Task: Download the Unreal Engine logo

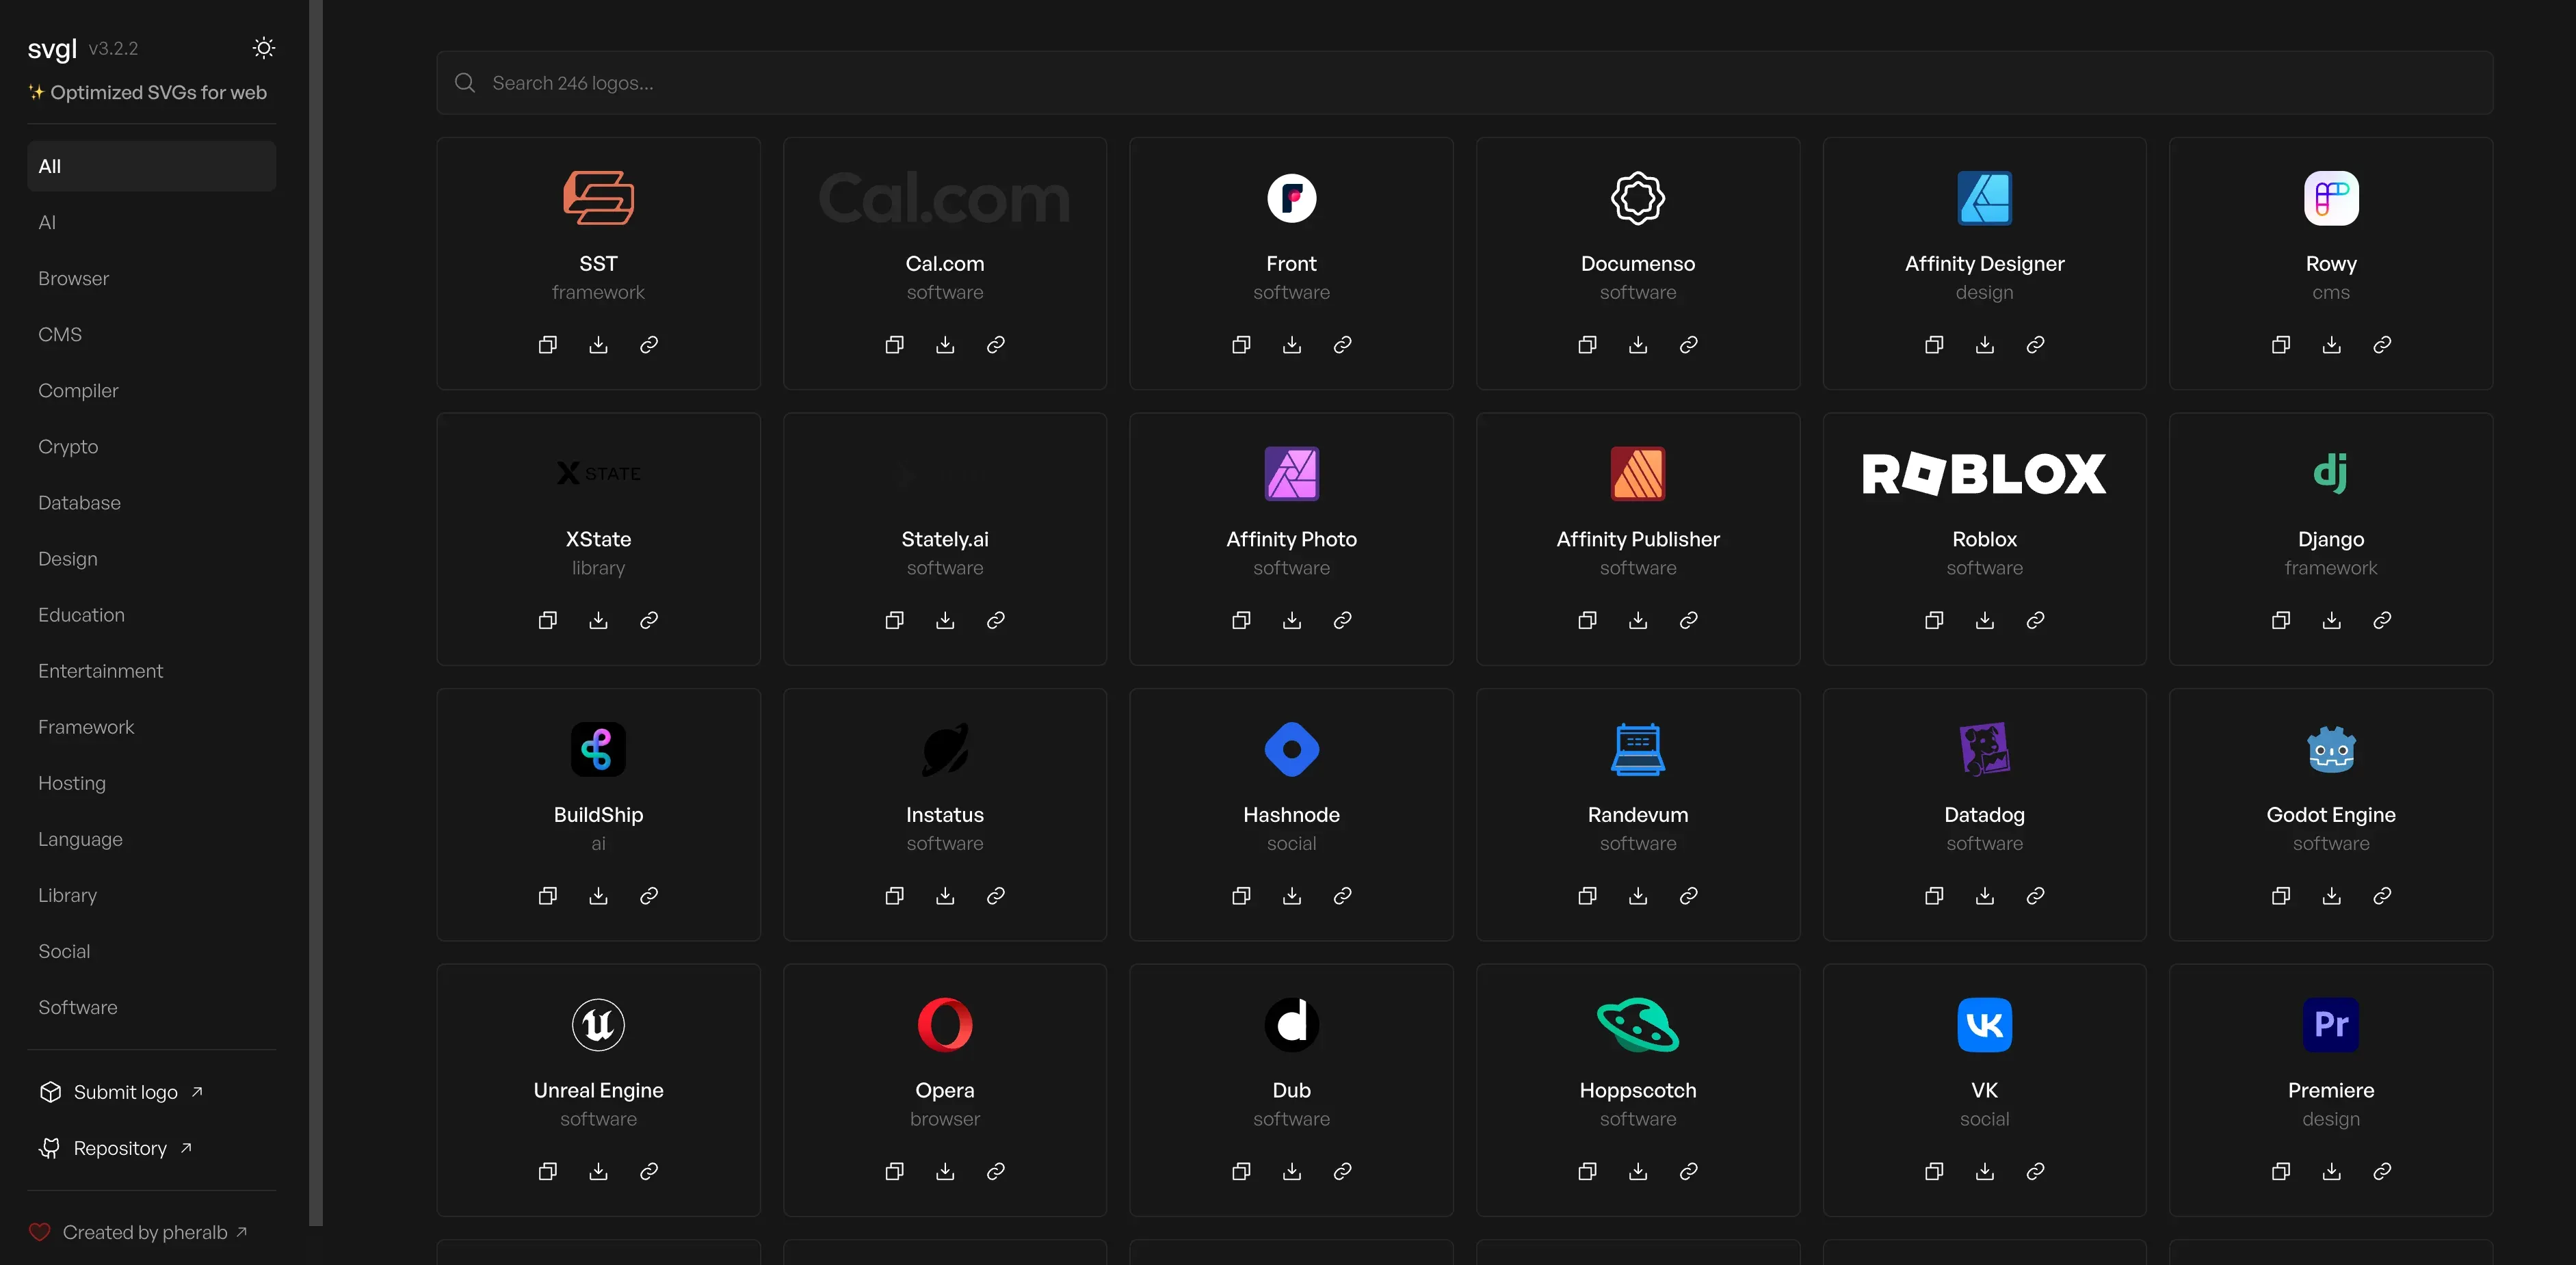Action: click(598, 1171)
